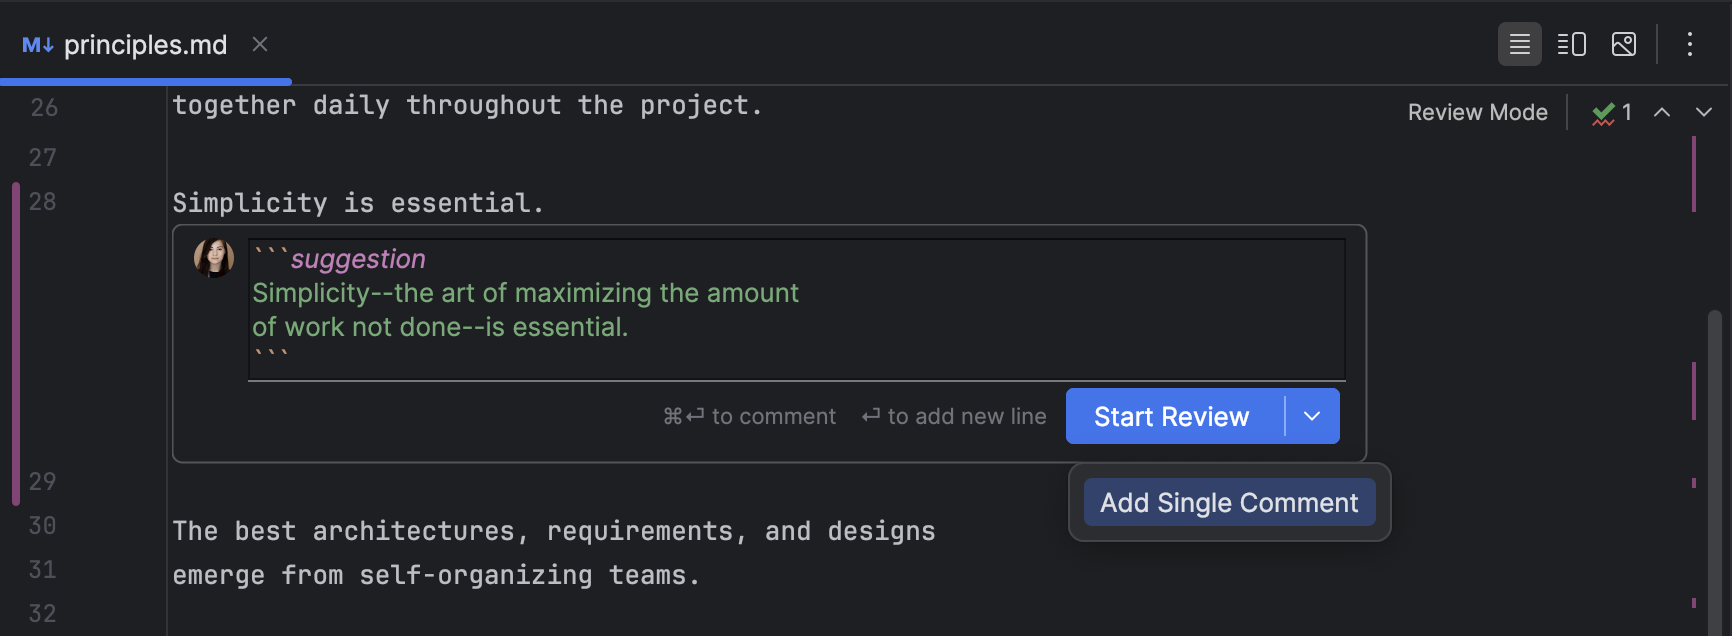Navigate to previous change with the up arrow
The image size is (1732, 636).
click(1662, 112)
